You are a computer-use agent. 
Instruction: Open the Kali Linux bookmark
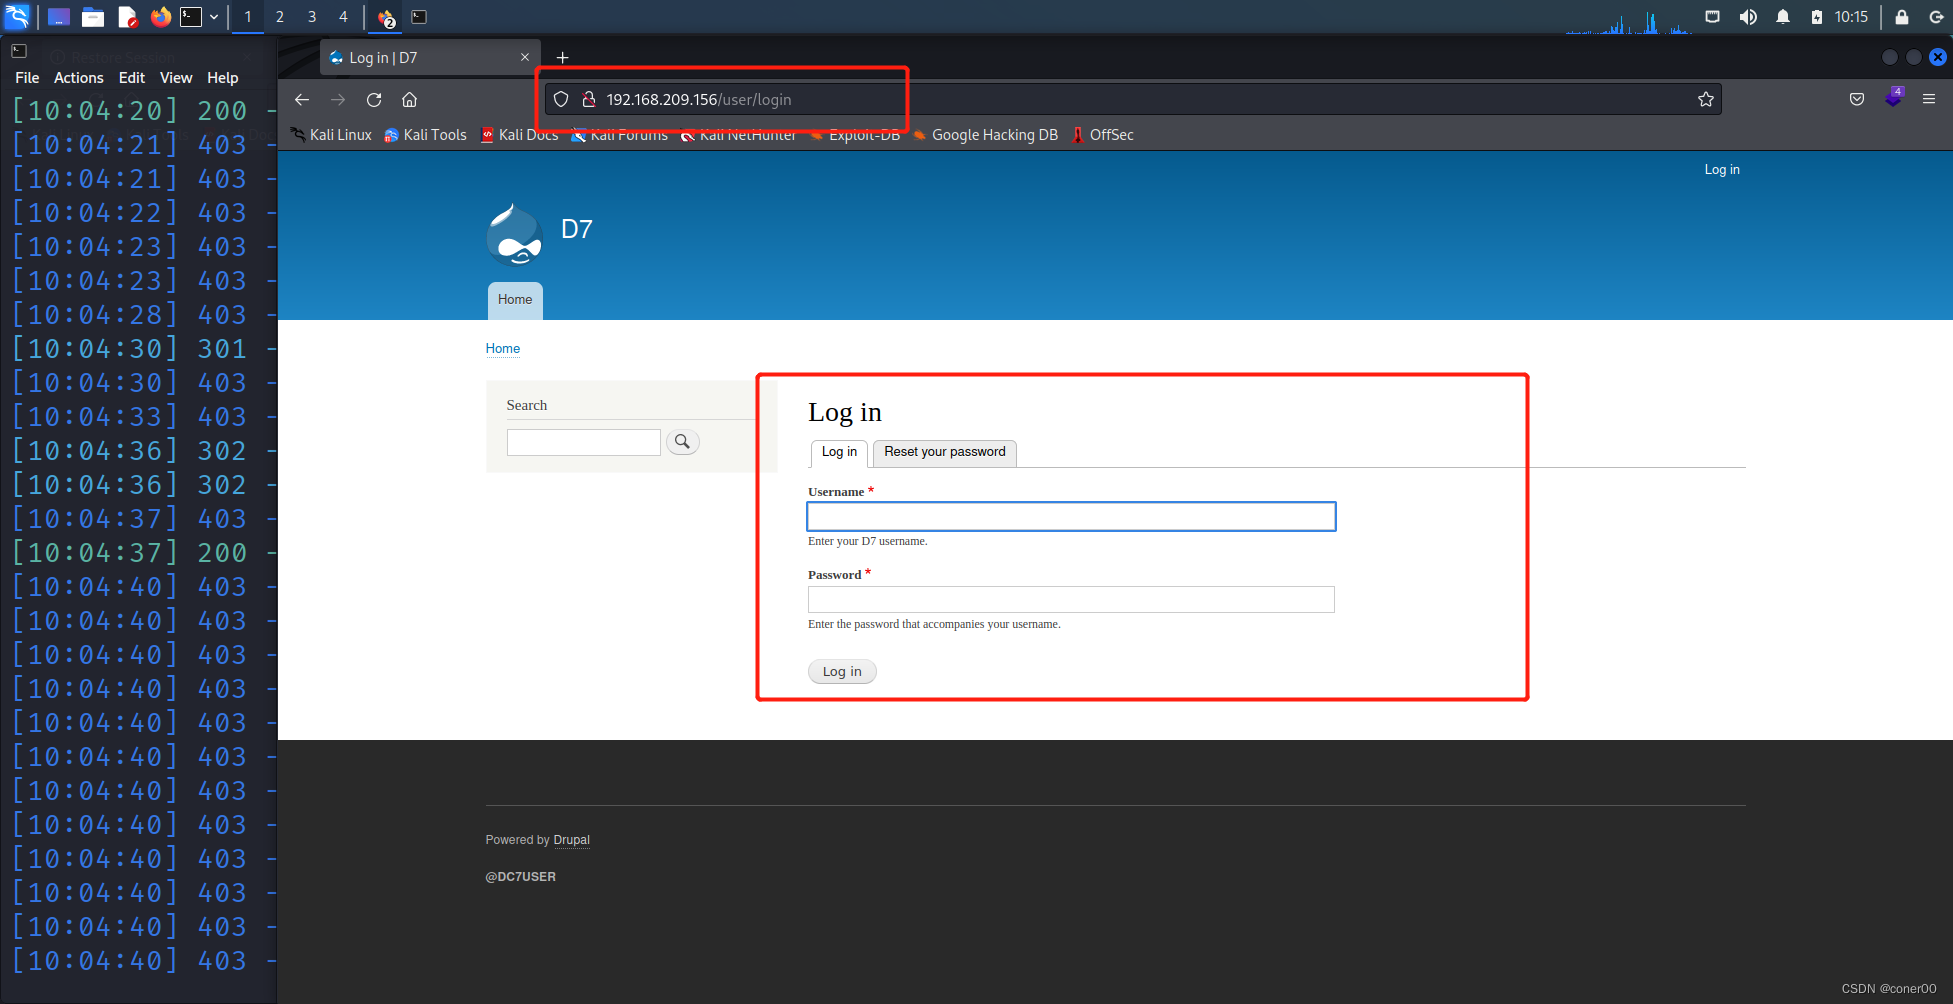pyautogui.click(x=331, y=135)
